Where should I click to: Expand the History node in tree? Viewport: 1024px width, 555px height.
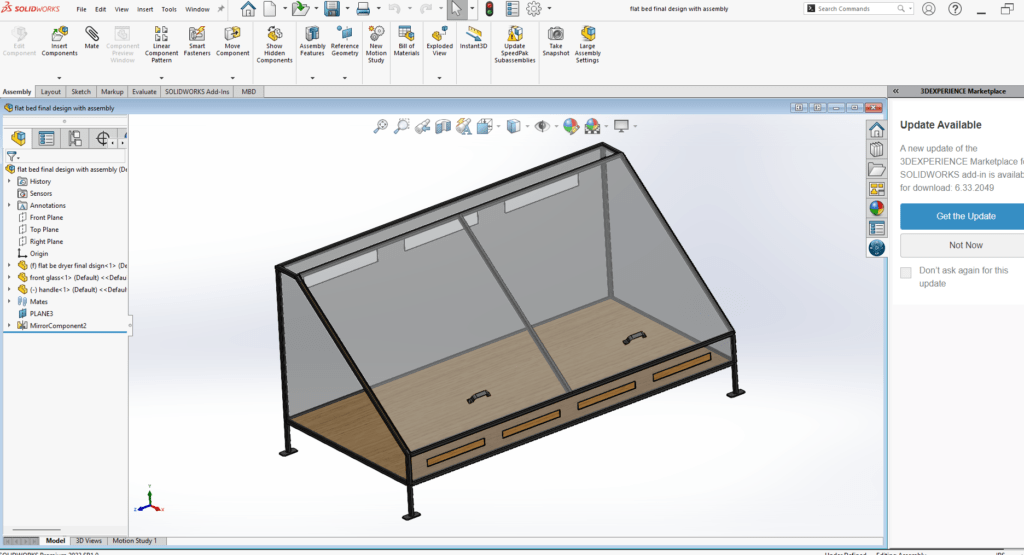(9, 181)
